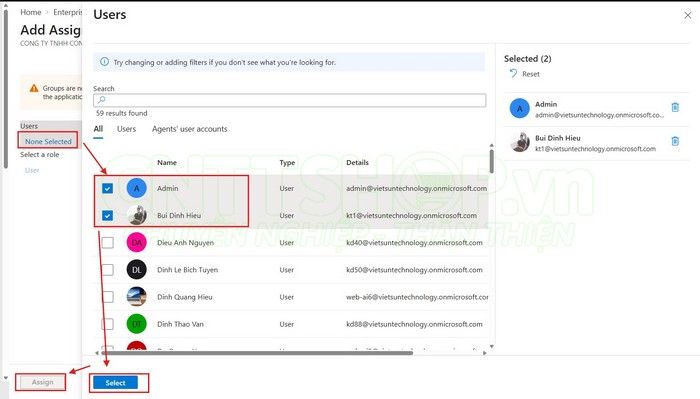Click the pink DA avatar
The width and height of the screenshot is (700, 399).
pyautogui.click(x=137, y=243)
